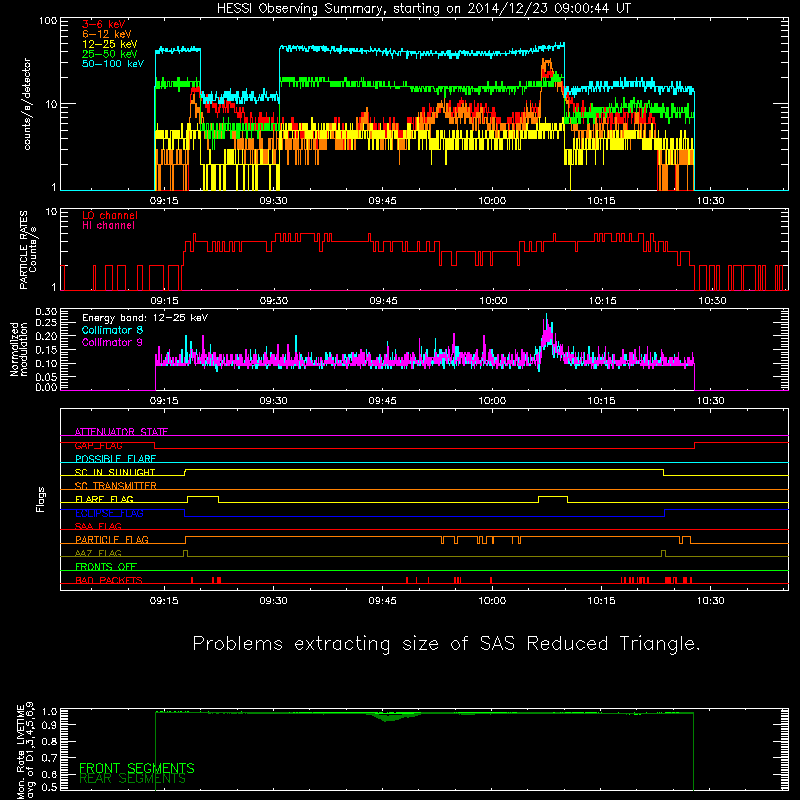Image resolution: width=800 pixels, height=800 pixels.
Task: Click the SAS Reduced Triangle problem message
Action: click(446, 644)
